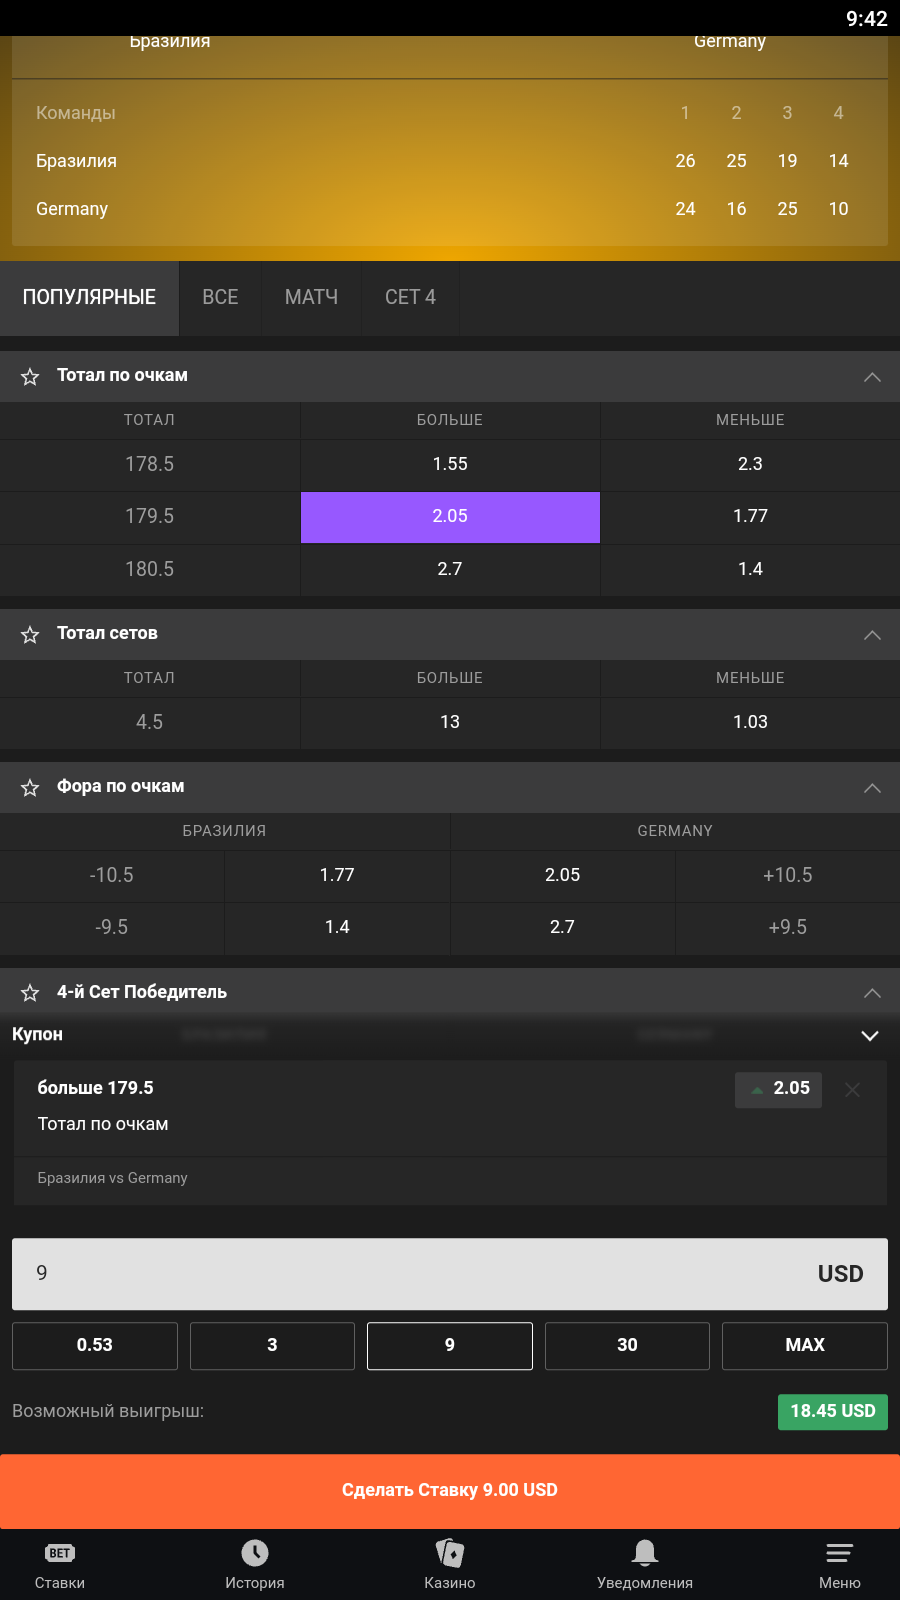Image resolution: width=900 pixels, height=1600 pixels.
Task: Open Уведомления bell icon
Action: (x=645, y=1553)
